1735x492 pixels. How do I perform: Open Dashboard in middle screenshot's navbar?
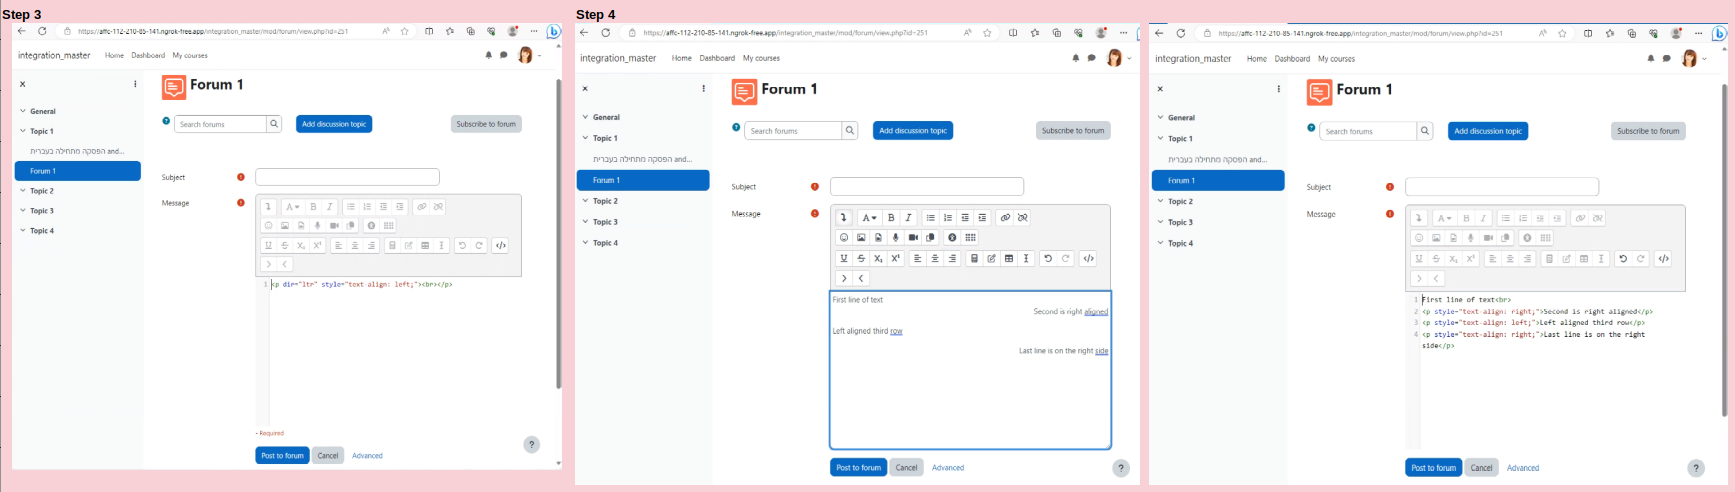point(717,58)
